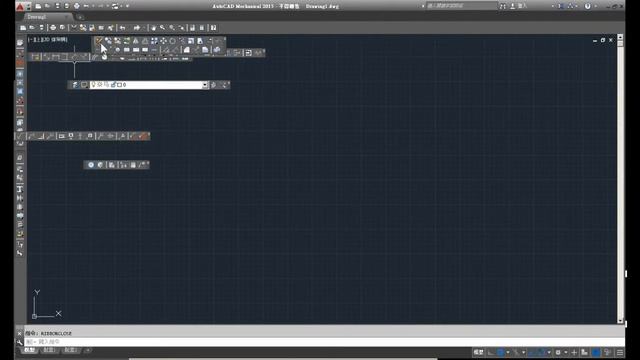Click the 模型 model space button in the status bar
The width and height of the screenshot is (640, 360).
pyautogui.click(x=478, y=352)
